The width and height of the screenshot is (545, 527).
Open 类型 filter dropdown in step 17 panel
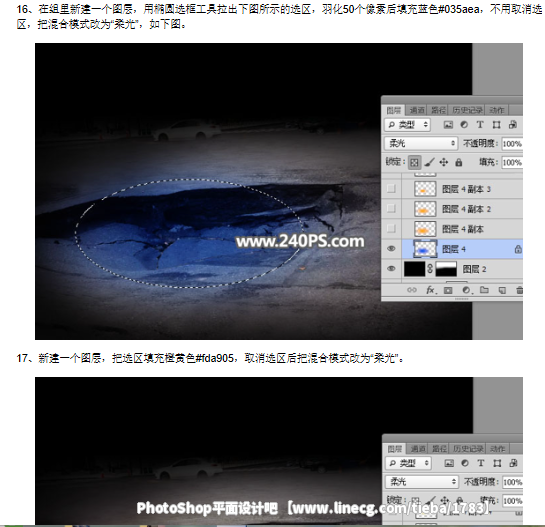[x=409, y=463]
